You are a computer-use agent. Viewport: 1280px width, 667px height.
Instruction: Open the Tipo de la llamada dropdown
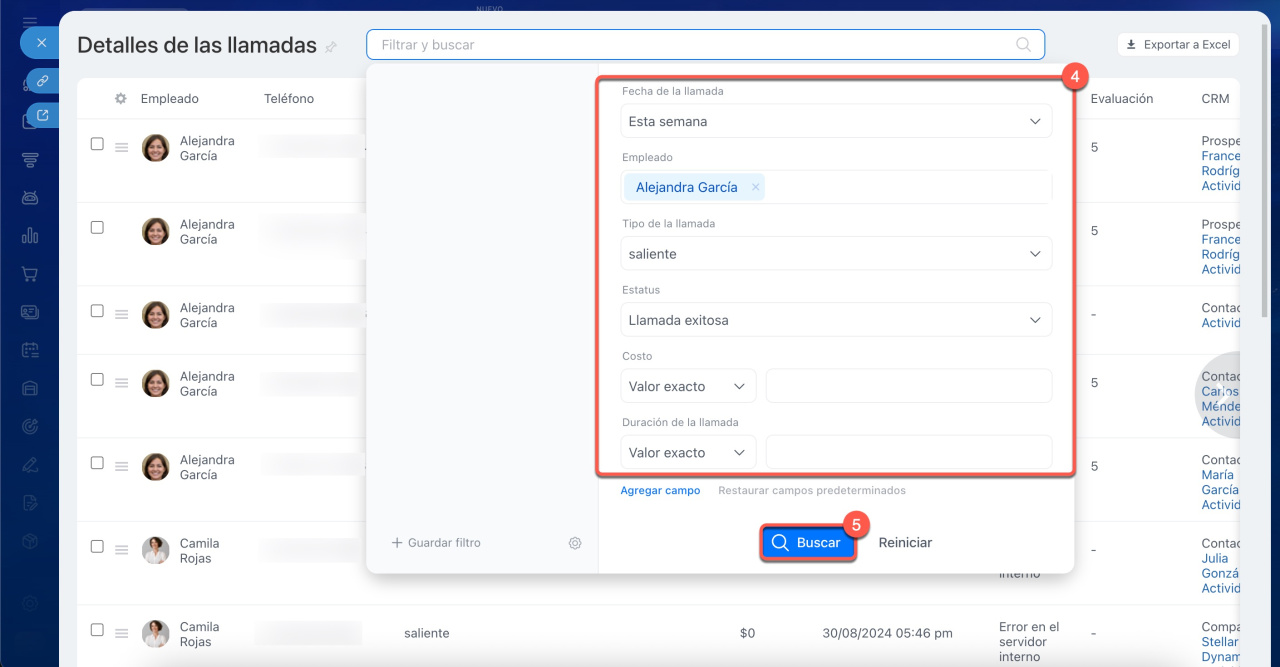point(835,254)
